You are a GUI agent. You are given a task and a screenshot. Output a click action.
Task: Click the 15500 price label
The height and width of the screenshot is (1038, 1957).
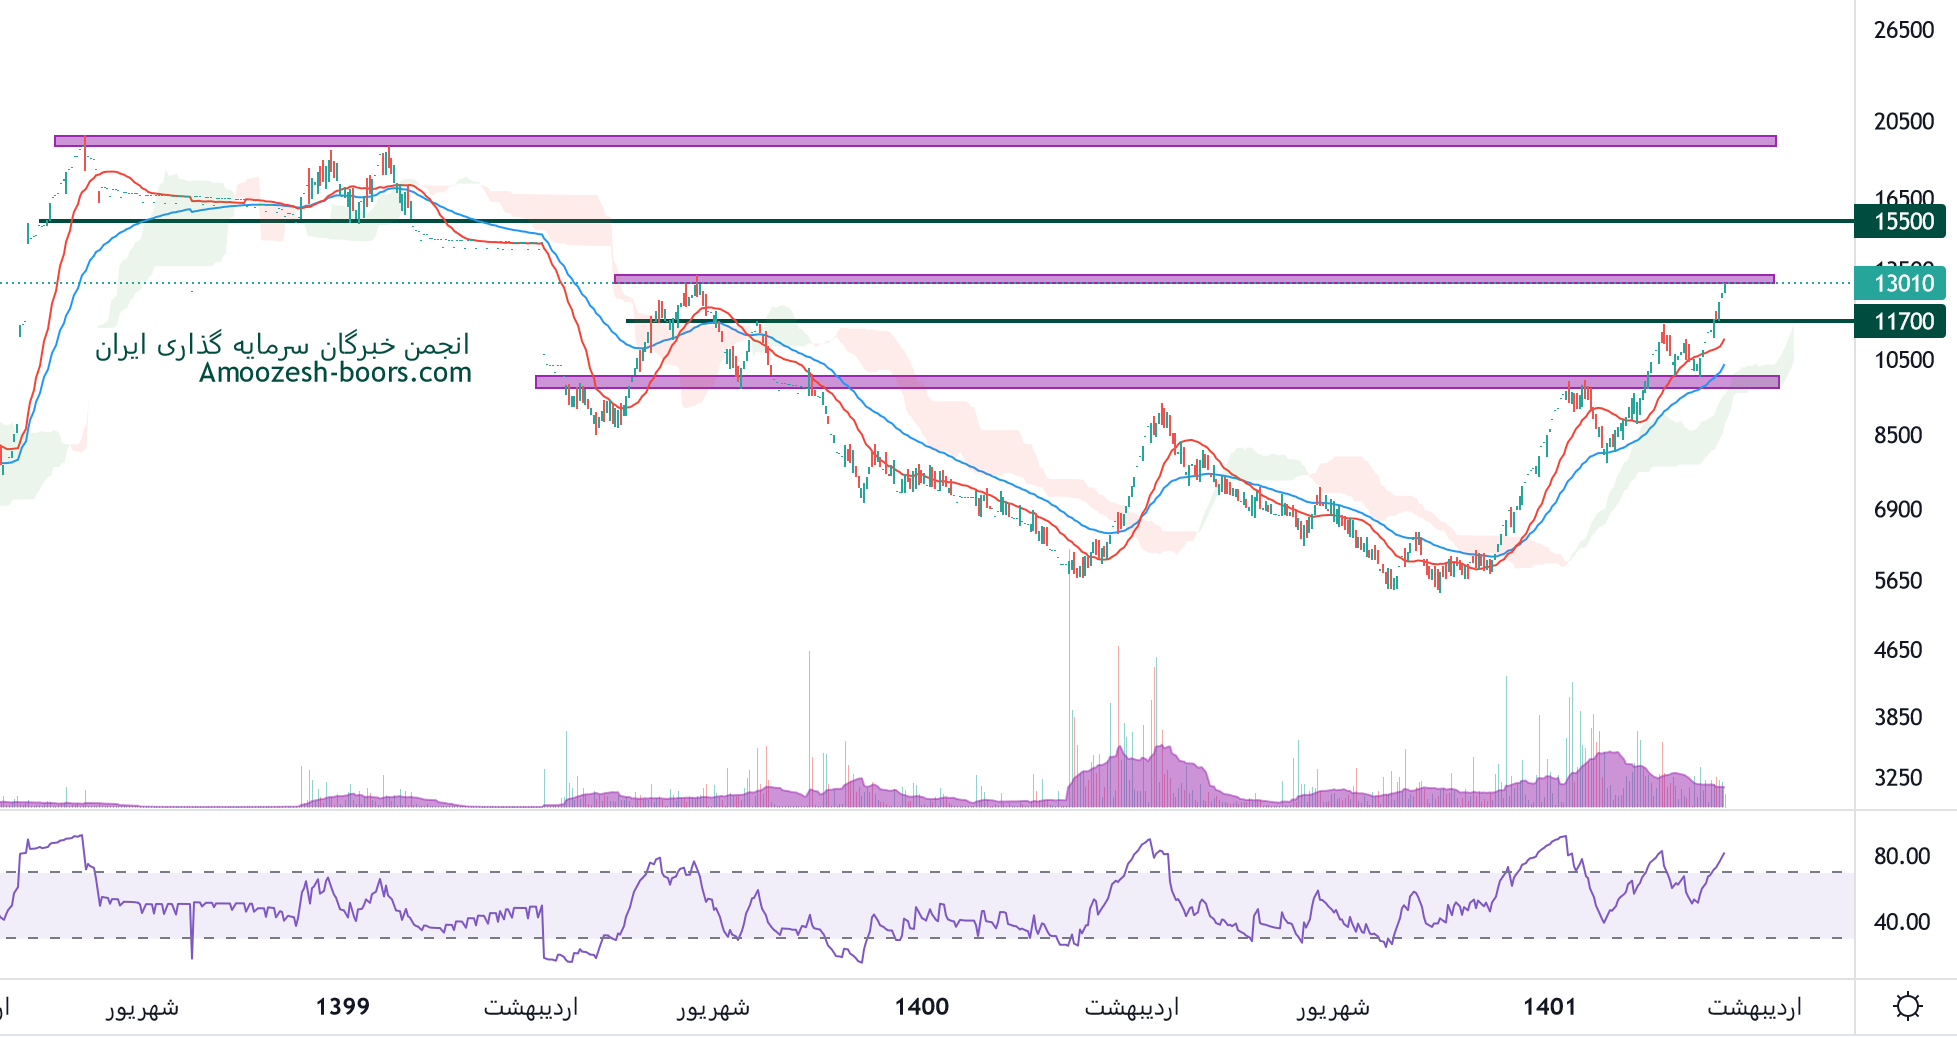(x=1899, y=221)
